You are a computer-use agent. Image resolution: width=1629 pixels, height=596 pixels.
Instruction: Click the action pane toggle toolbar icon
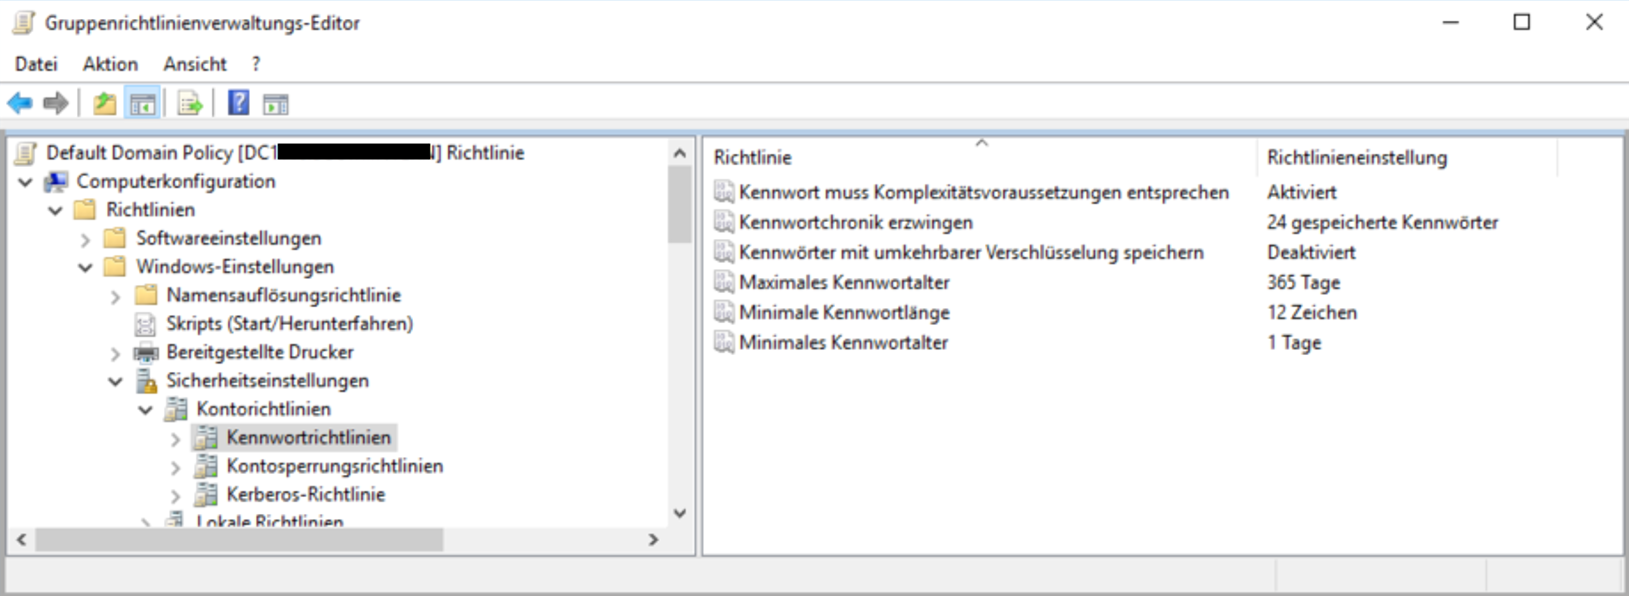click(x=275, y=103)
